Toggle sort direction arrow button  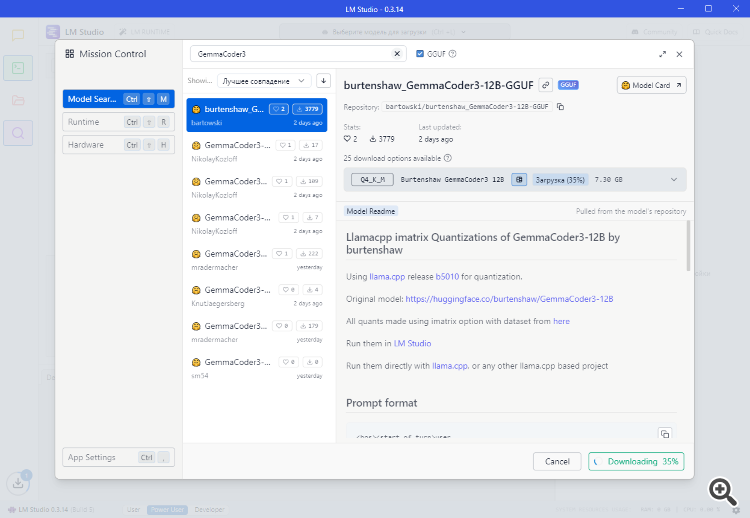click(x=324, y=81)
